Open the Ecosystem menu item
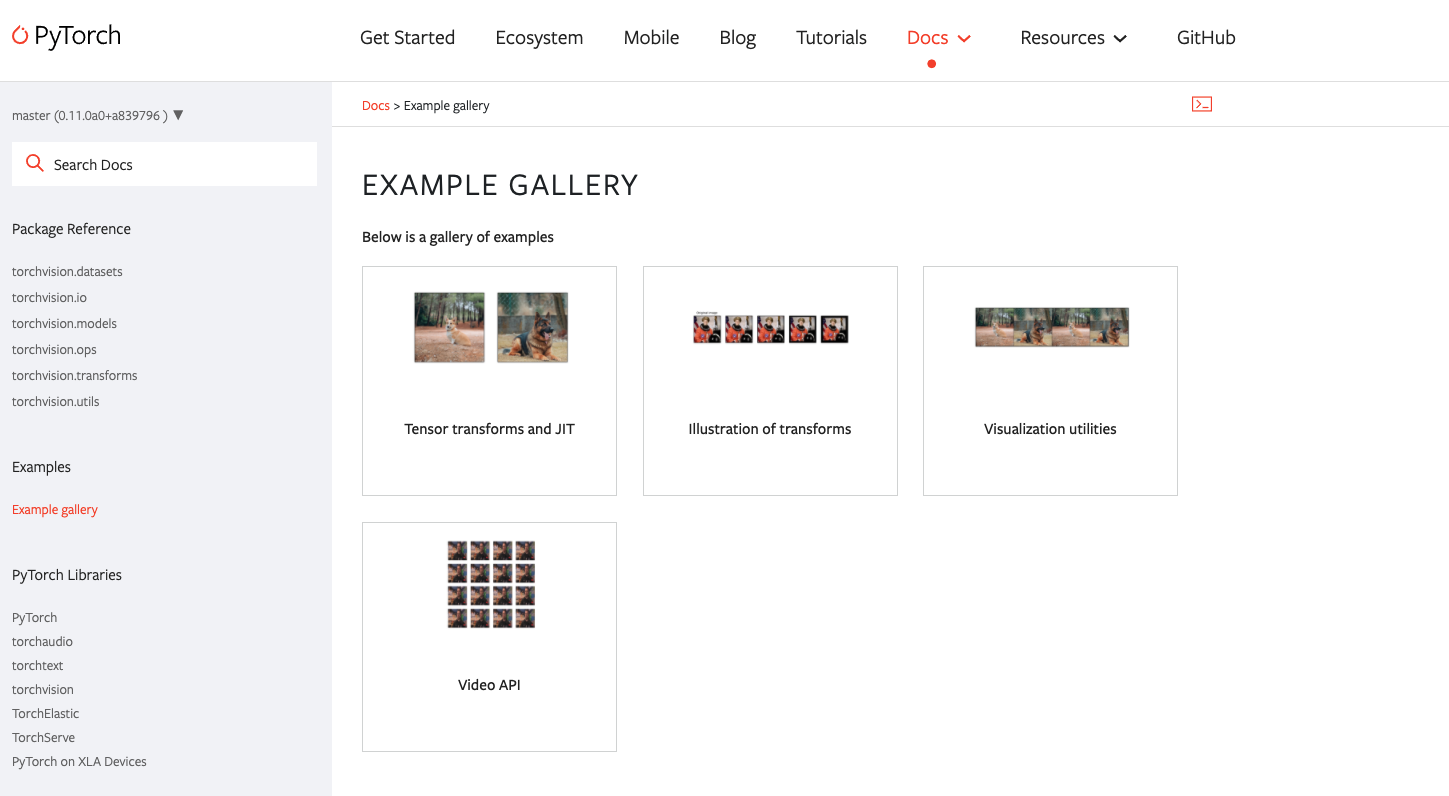Screen dimensions: 1449x796 click(x=539, y=37)
